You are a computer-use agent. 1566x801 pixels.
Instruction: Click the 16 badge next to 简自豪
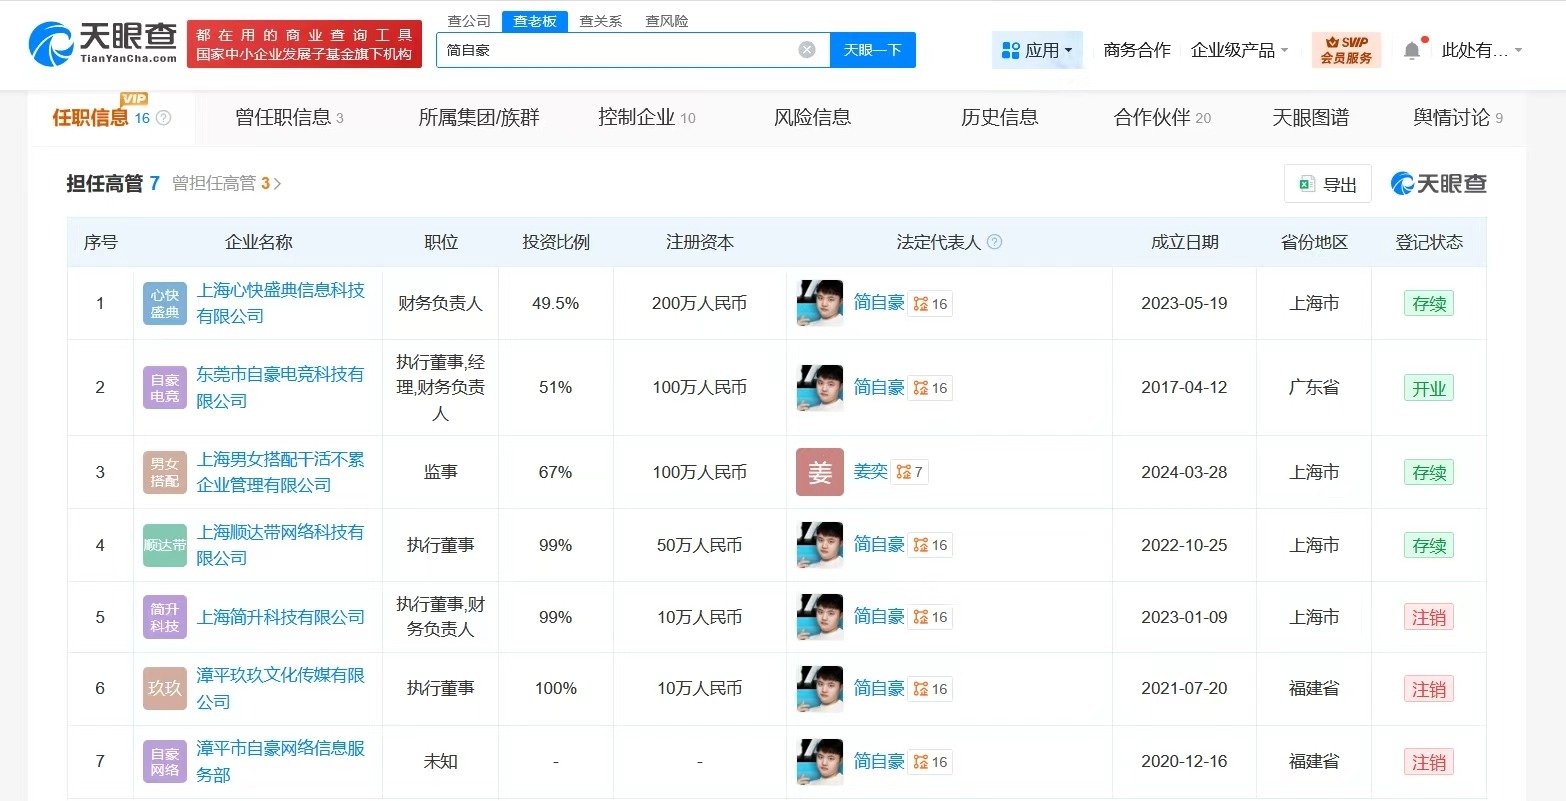click(929, 303)
